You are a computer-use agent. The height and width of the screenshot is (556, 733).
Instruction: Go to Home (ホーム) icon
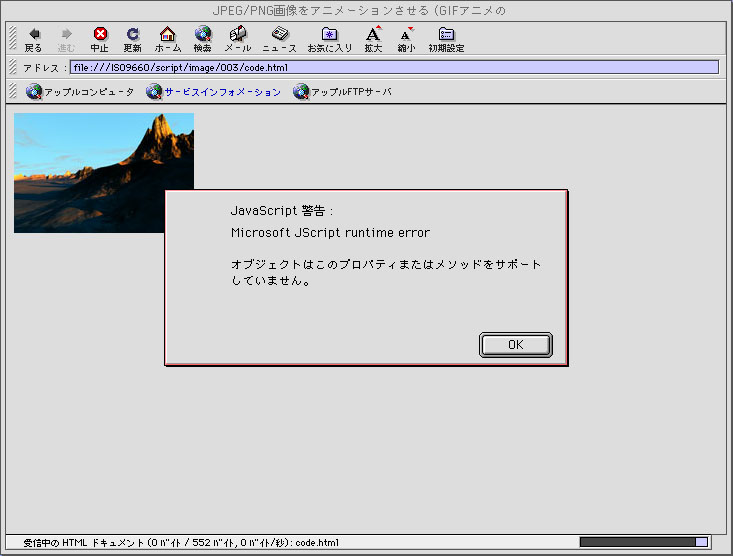pyautogui.click(x=167, y=34)
